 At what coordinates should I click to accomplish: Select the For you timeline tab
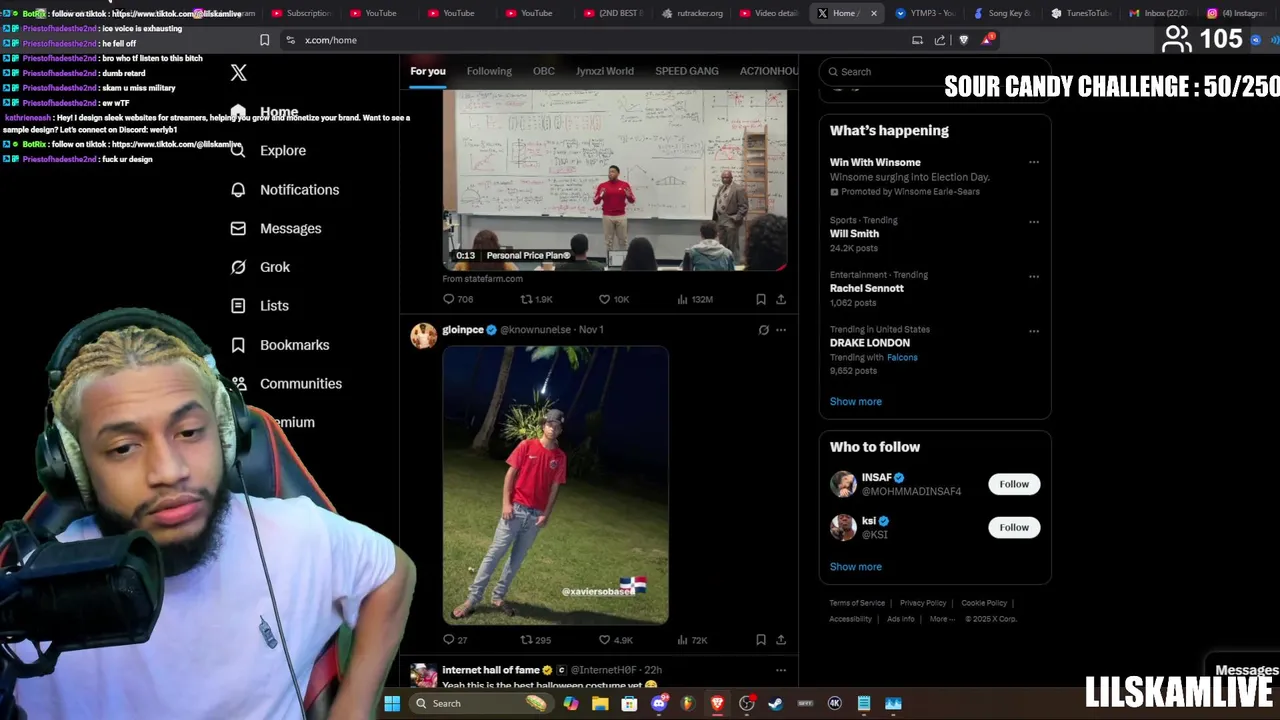[428, 71]
